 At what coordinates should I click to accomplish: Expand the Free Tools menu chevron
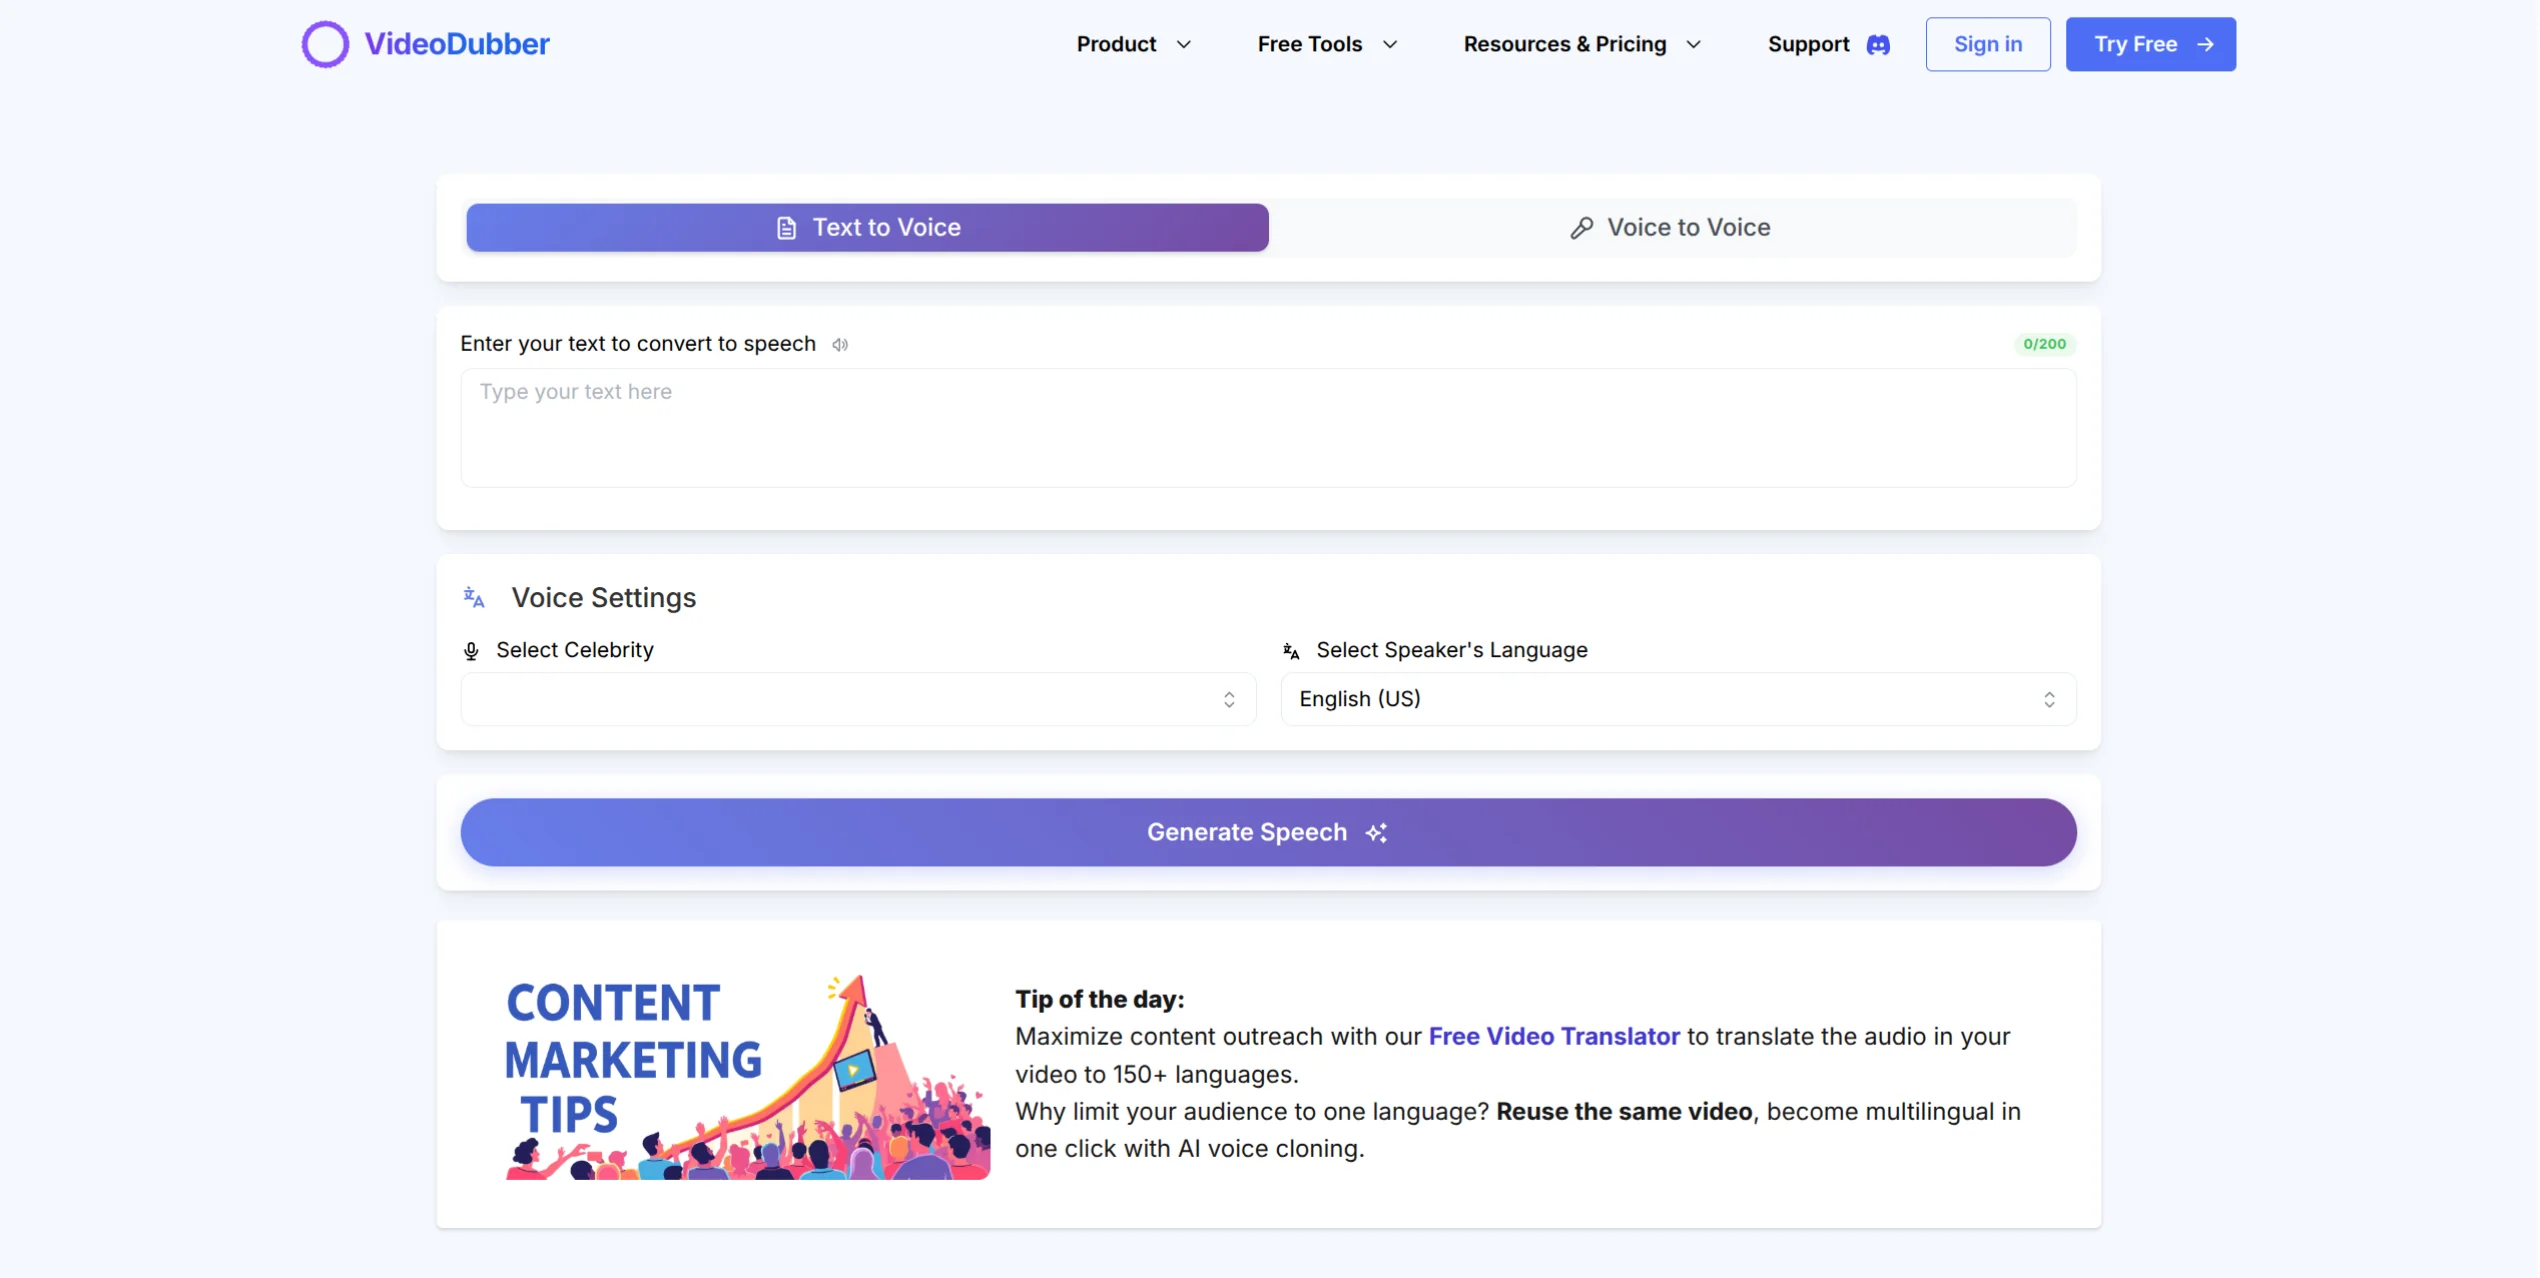point(1391,44)
